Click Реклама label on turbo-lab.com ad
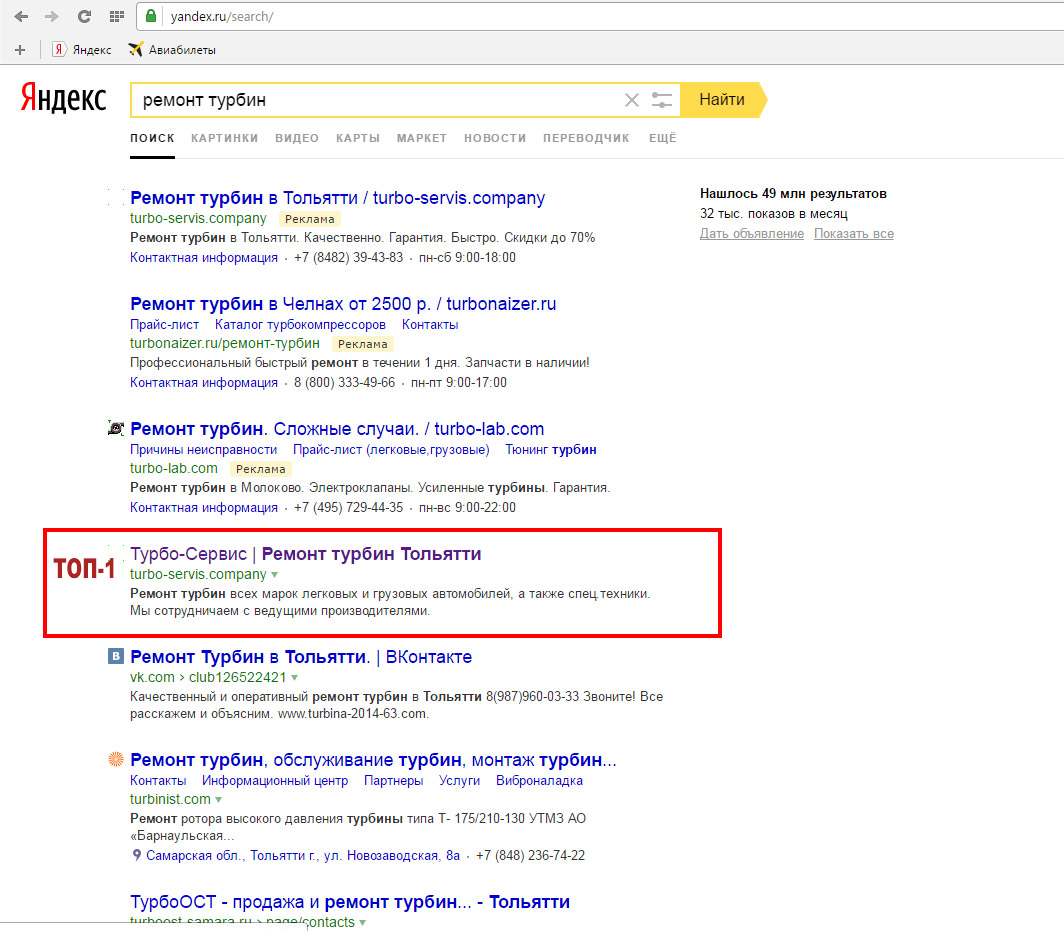Viewport: 1064px width, 931px height. point(261,469)
